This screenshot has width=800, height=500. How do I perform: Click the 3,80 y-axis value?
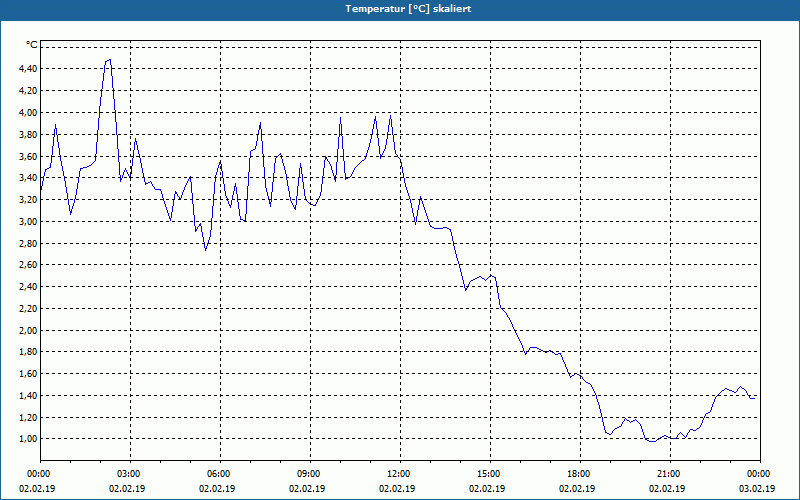(x=28, y=134)
